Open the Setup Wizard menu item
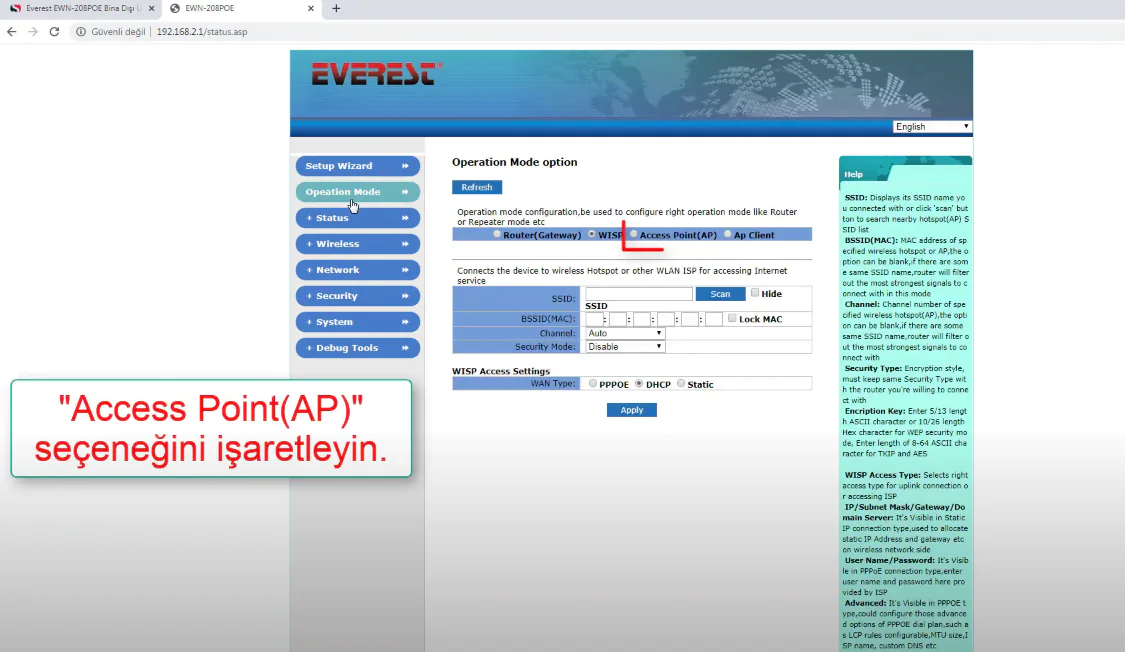 point(357,166)
